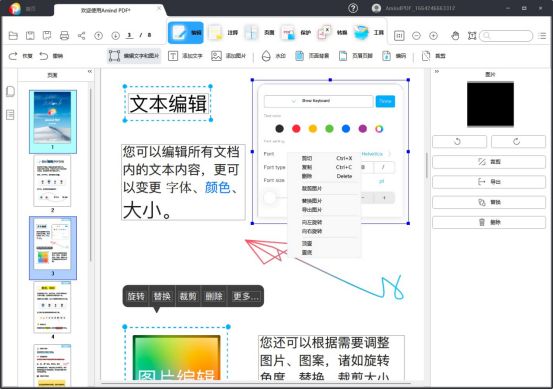Image resolution: width=553 pixels, height=390 pixels.
Task: Save the document with the floppy icon
Action: pyautogui.click(x=30, y=35)
